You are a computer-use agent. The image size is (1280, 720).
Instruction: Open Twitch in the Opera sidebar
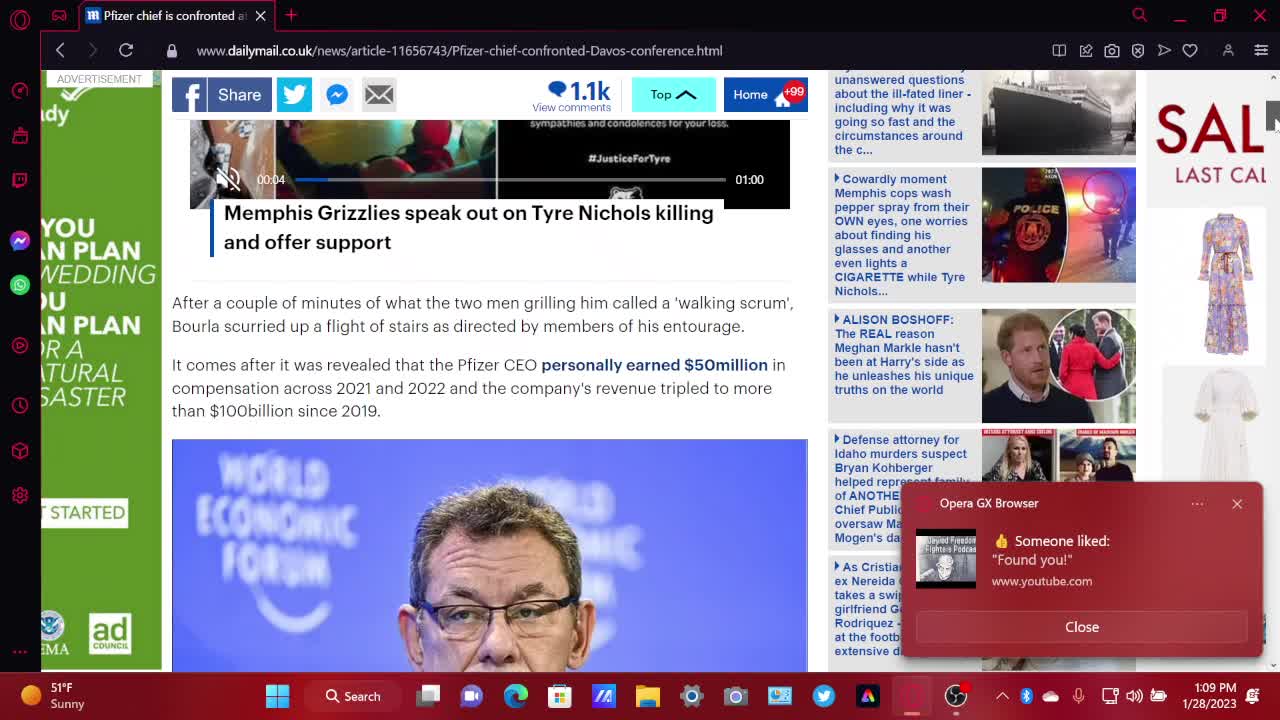[20, 180]
